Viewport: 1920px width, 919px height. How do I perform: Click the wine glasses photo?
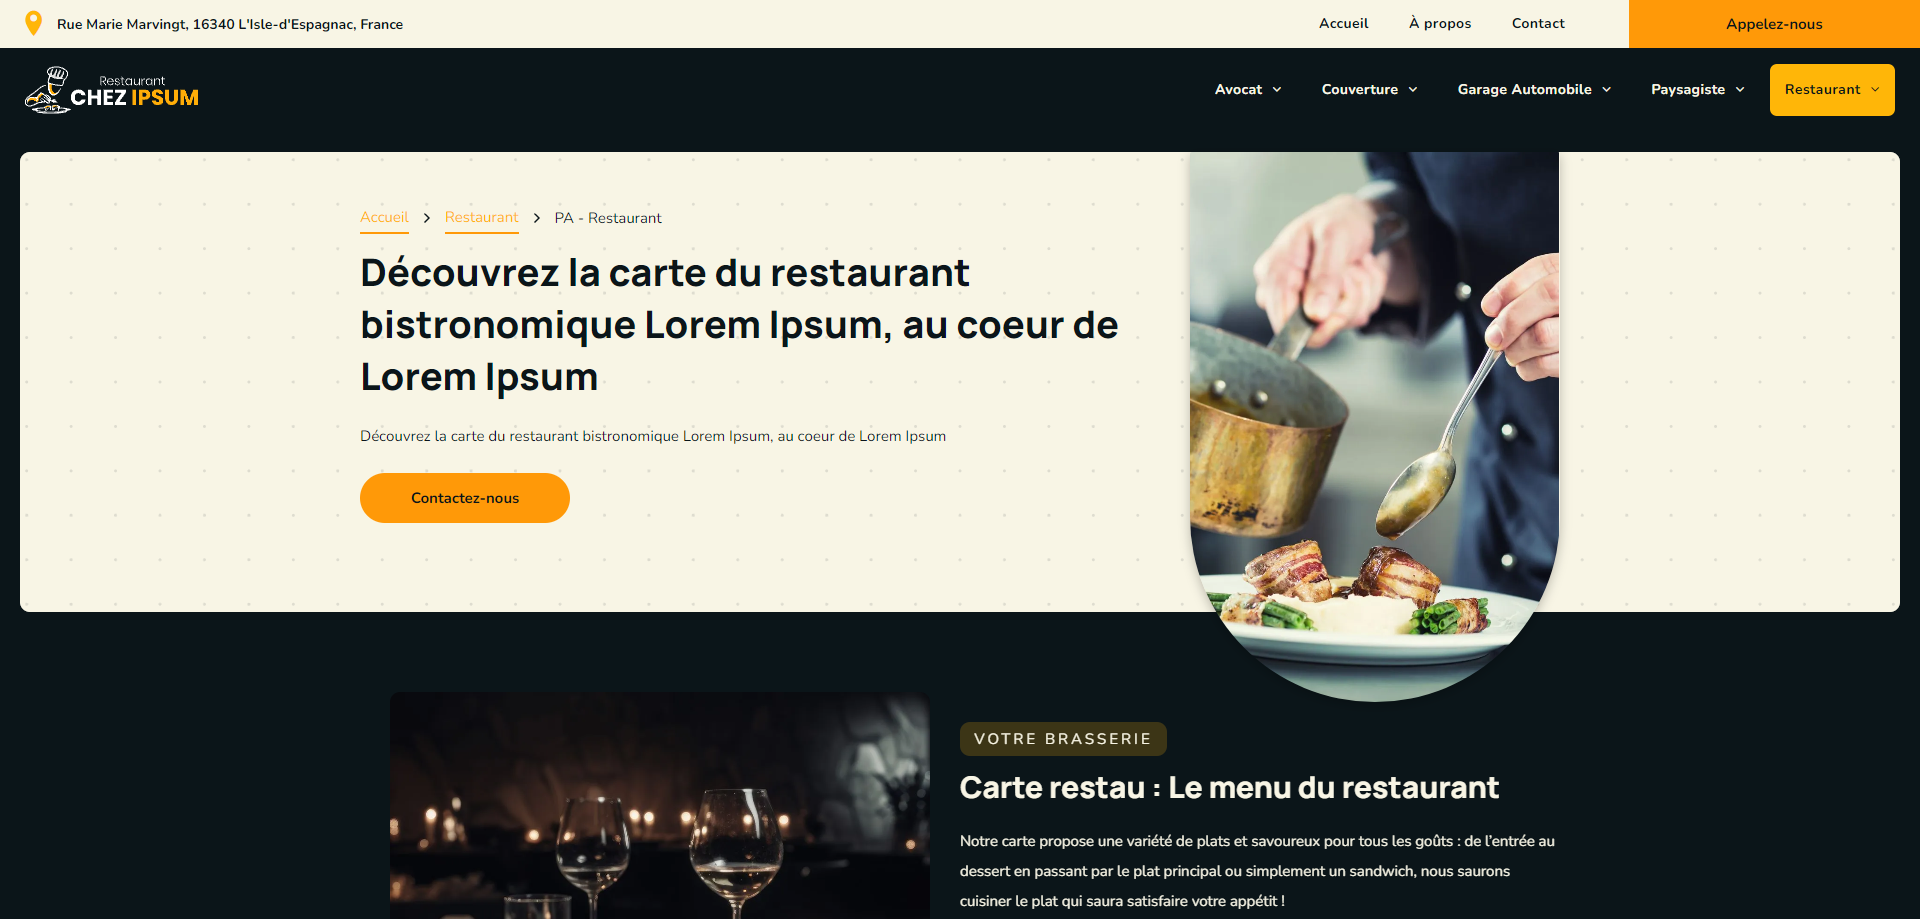point(660,805)
